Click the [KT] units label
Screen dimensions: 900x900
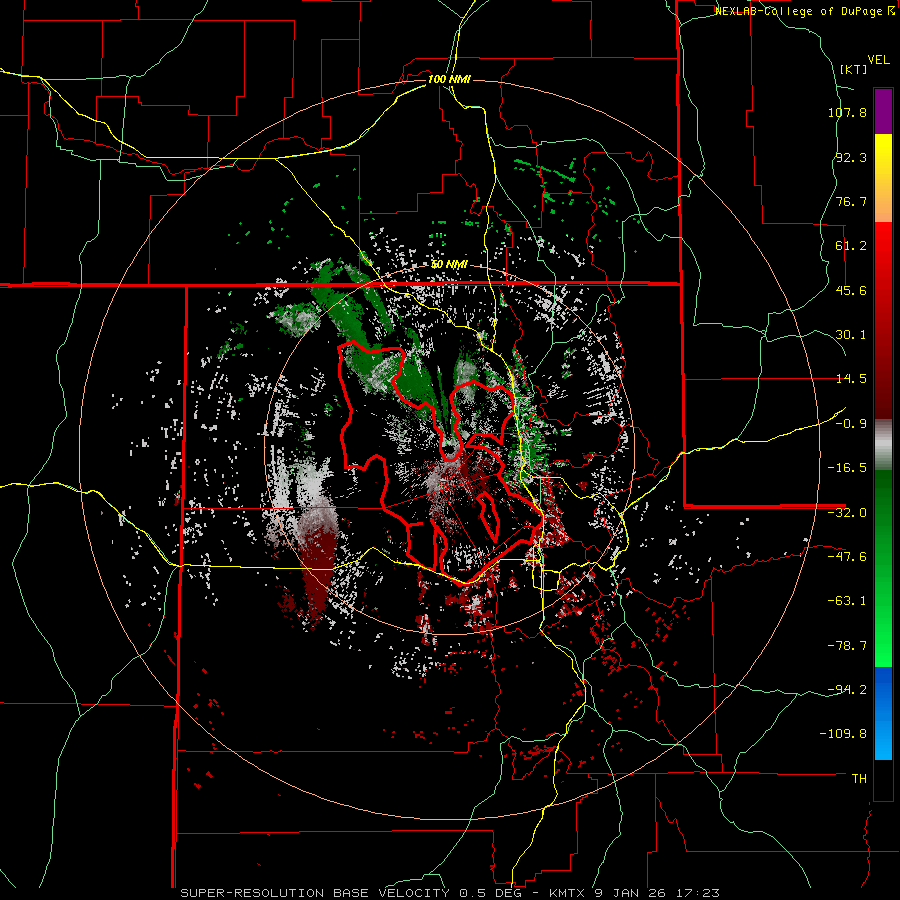pos(853,69)
